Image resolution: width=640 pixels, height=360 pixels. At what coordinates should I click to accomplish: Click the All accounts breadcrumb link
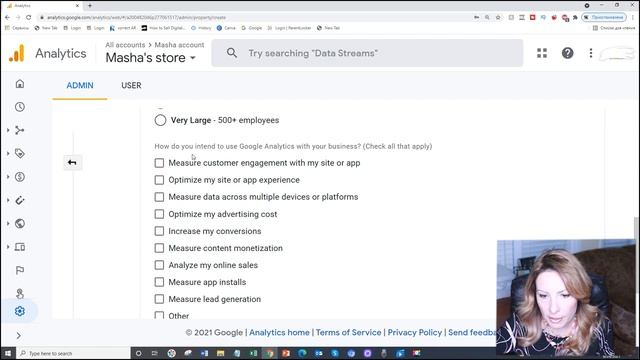click(x=125, y=45)
